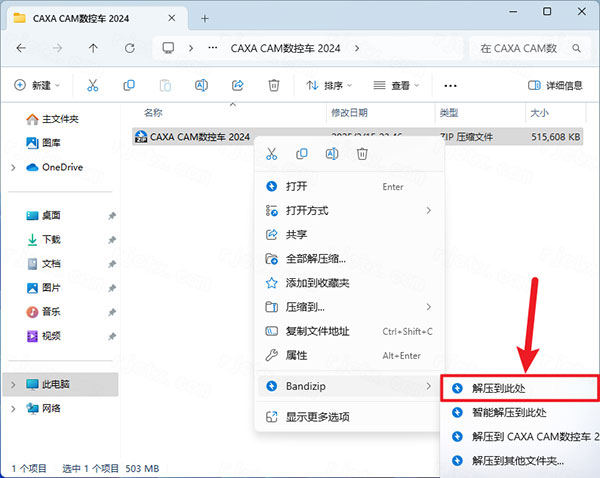Click Delete trash icon in the context menu
The image size is (600, 478).
click(362, 154)
